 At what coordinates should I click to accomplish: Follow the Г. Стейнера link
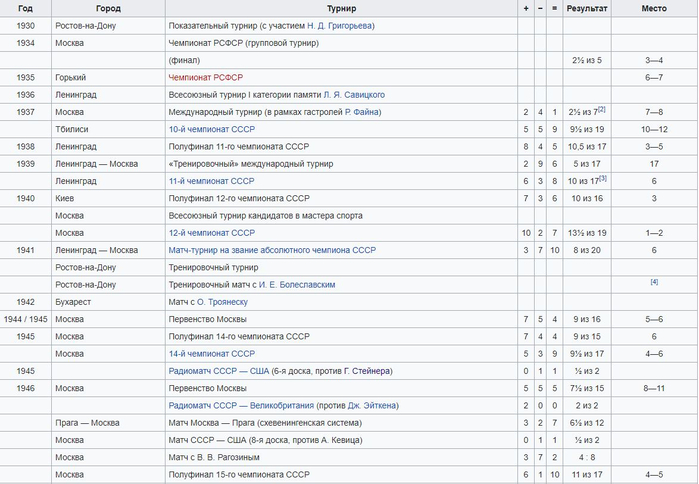[x=367, y=371]
